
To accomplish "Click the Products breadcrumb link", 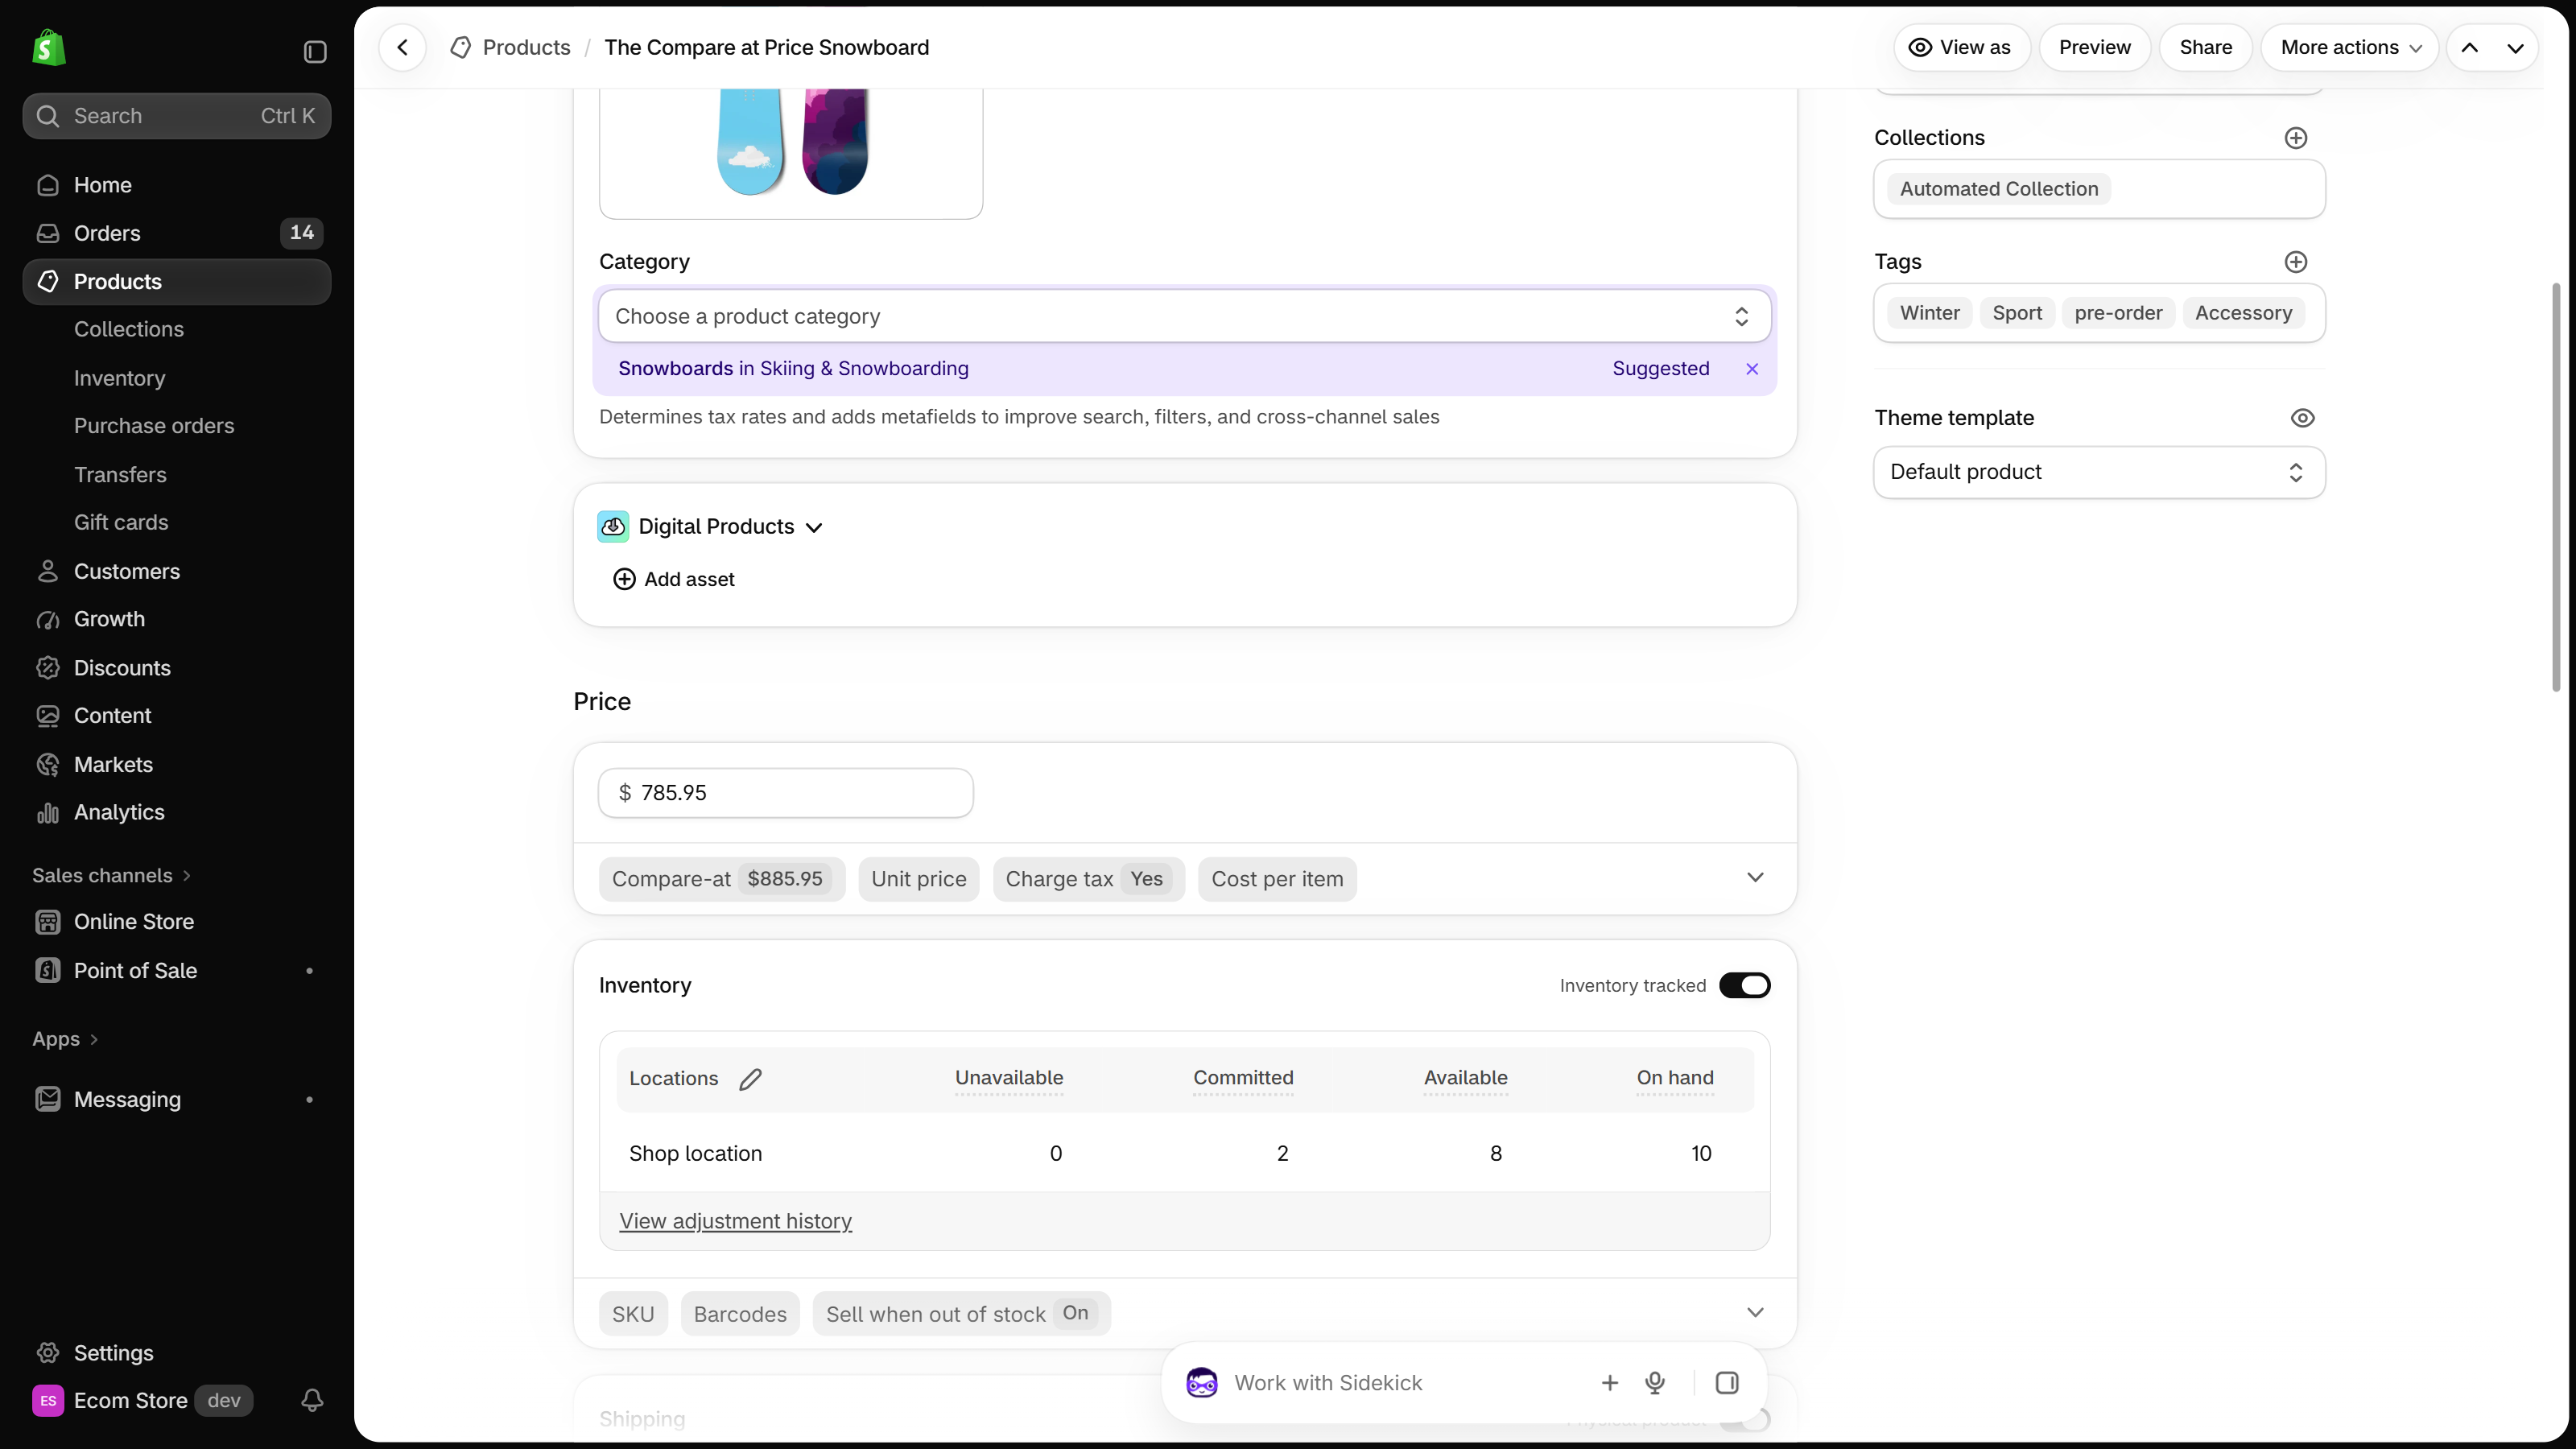I will click(x=526, y=48).
